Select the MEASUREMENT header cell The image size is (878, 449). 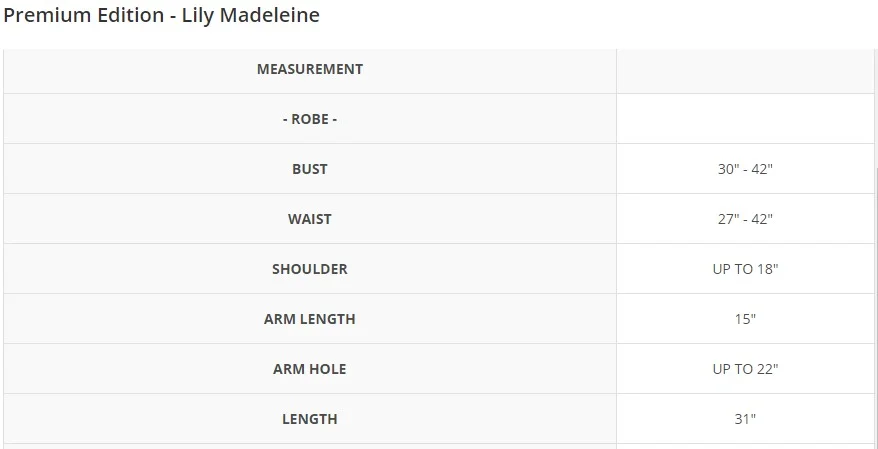coord(310,69)
